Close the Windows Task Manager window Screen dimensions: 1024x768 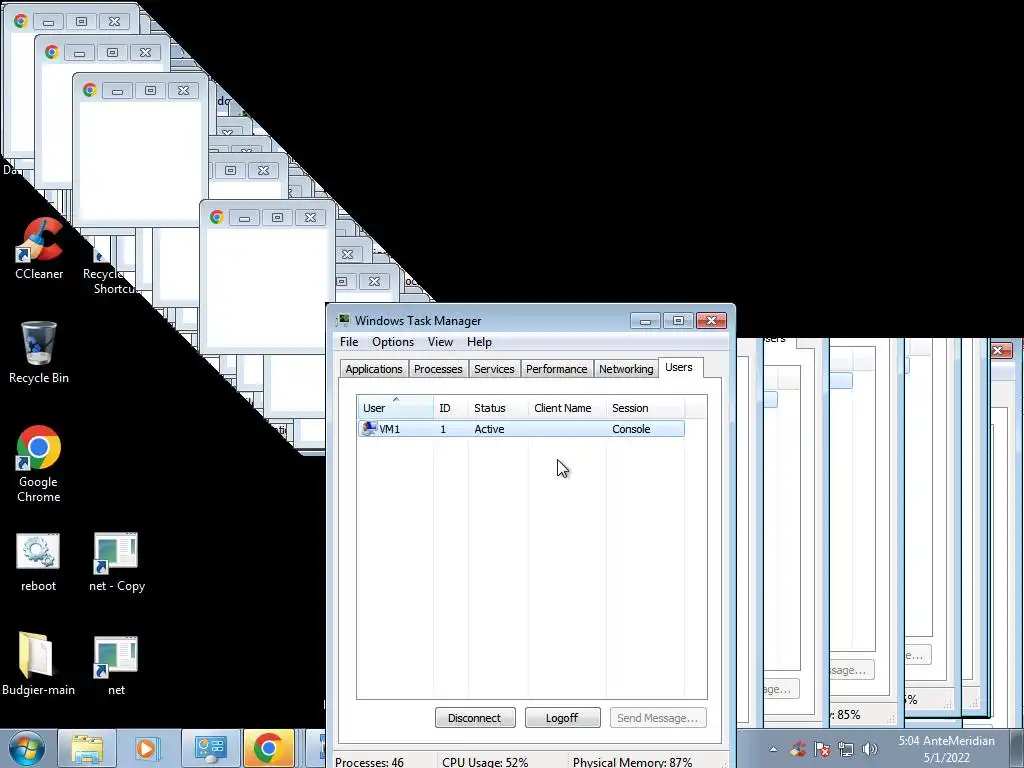[711, 321]
